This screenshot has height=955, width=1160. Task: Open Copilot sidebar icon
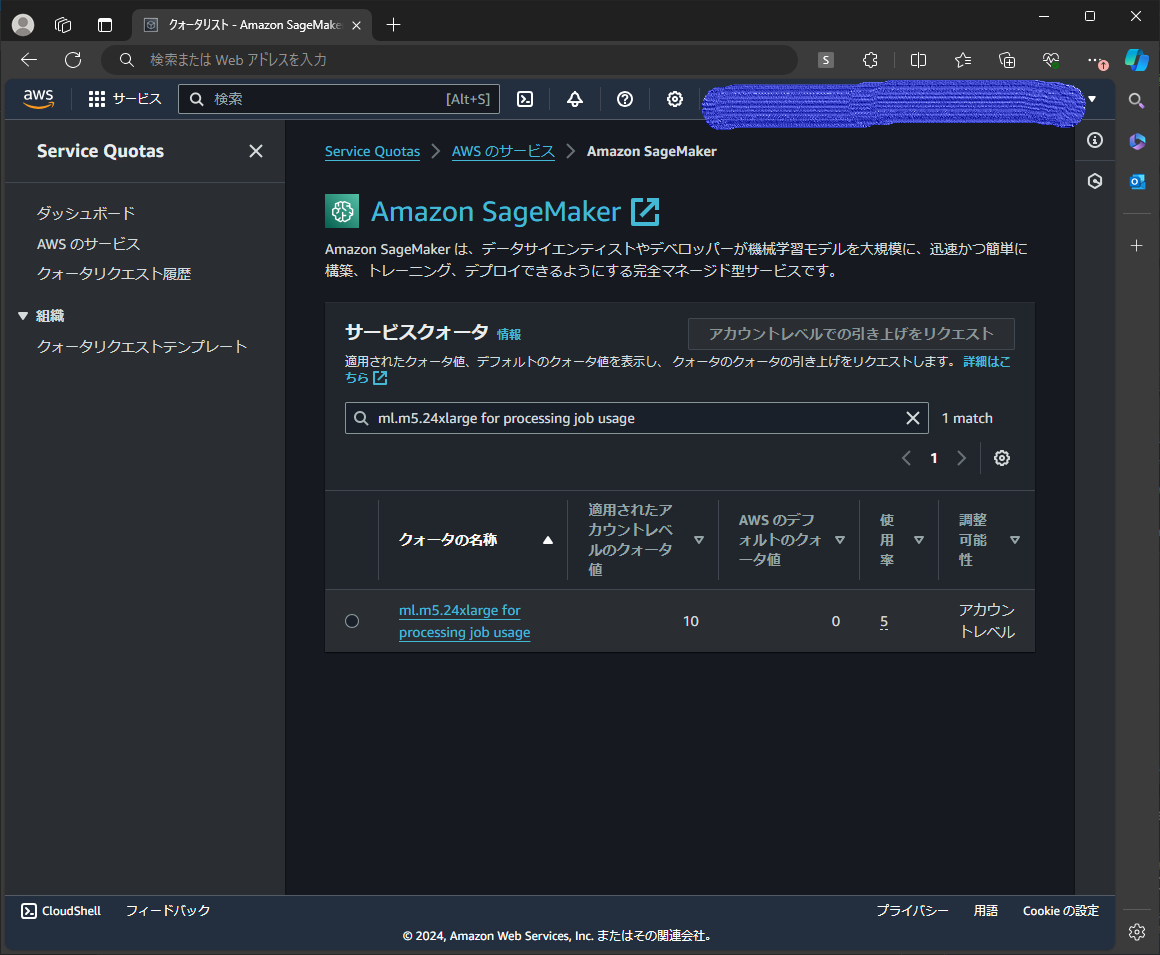click(1136, 60)
